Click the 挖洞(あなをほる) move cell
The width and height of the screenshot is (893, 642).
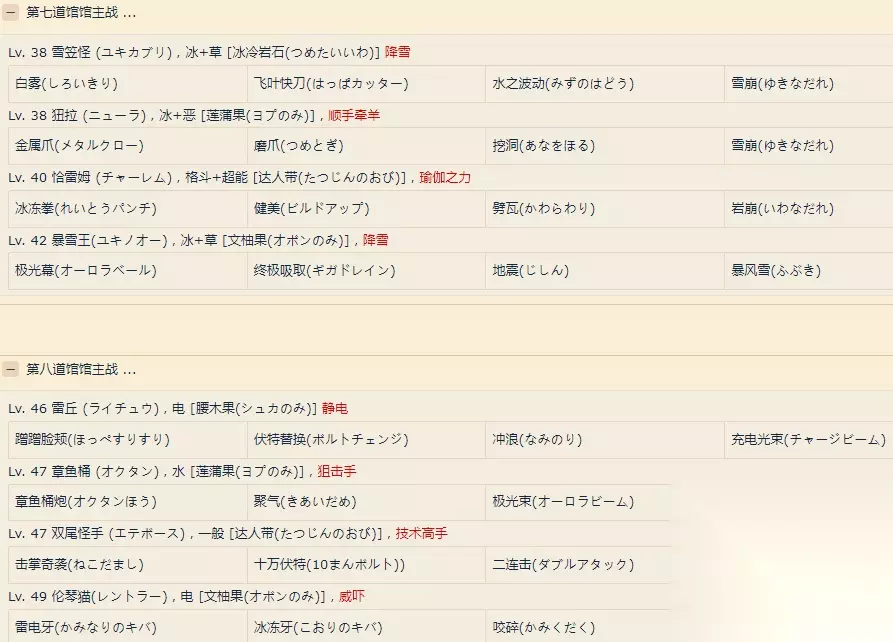[x=605, y=146]
